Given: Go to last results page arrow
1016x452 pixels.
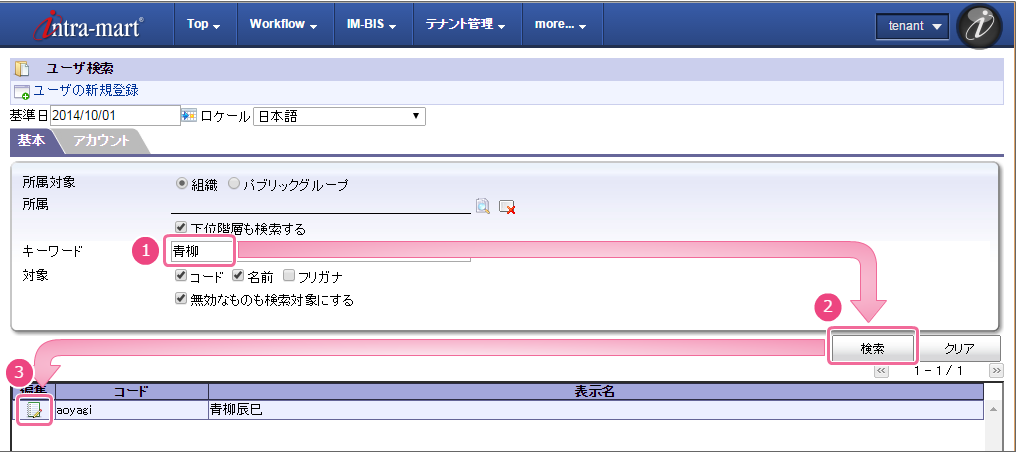Looking at the screenshot, I should (x=996, y=370).
